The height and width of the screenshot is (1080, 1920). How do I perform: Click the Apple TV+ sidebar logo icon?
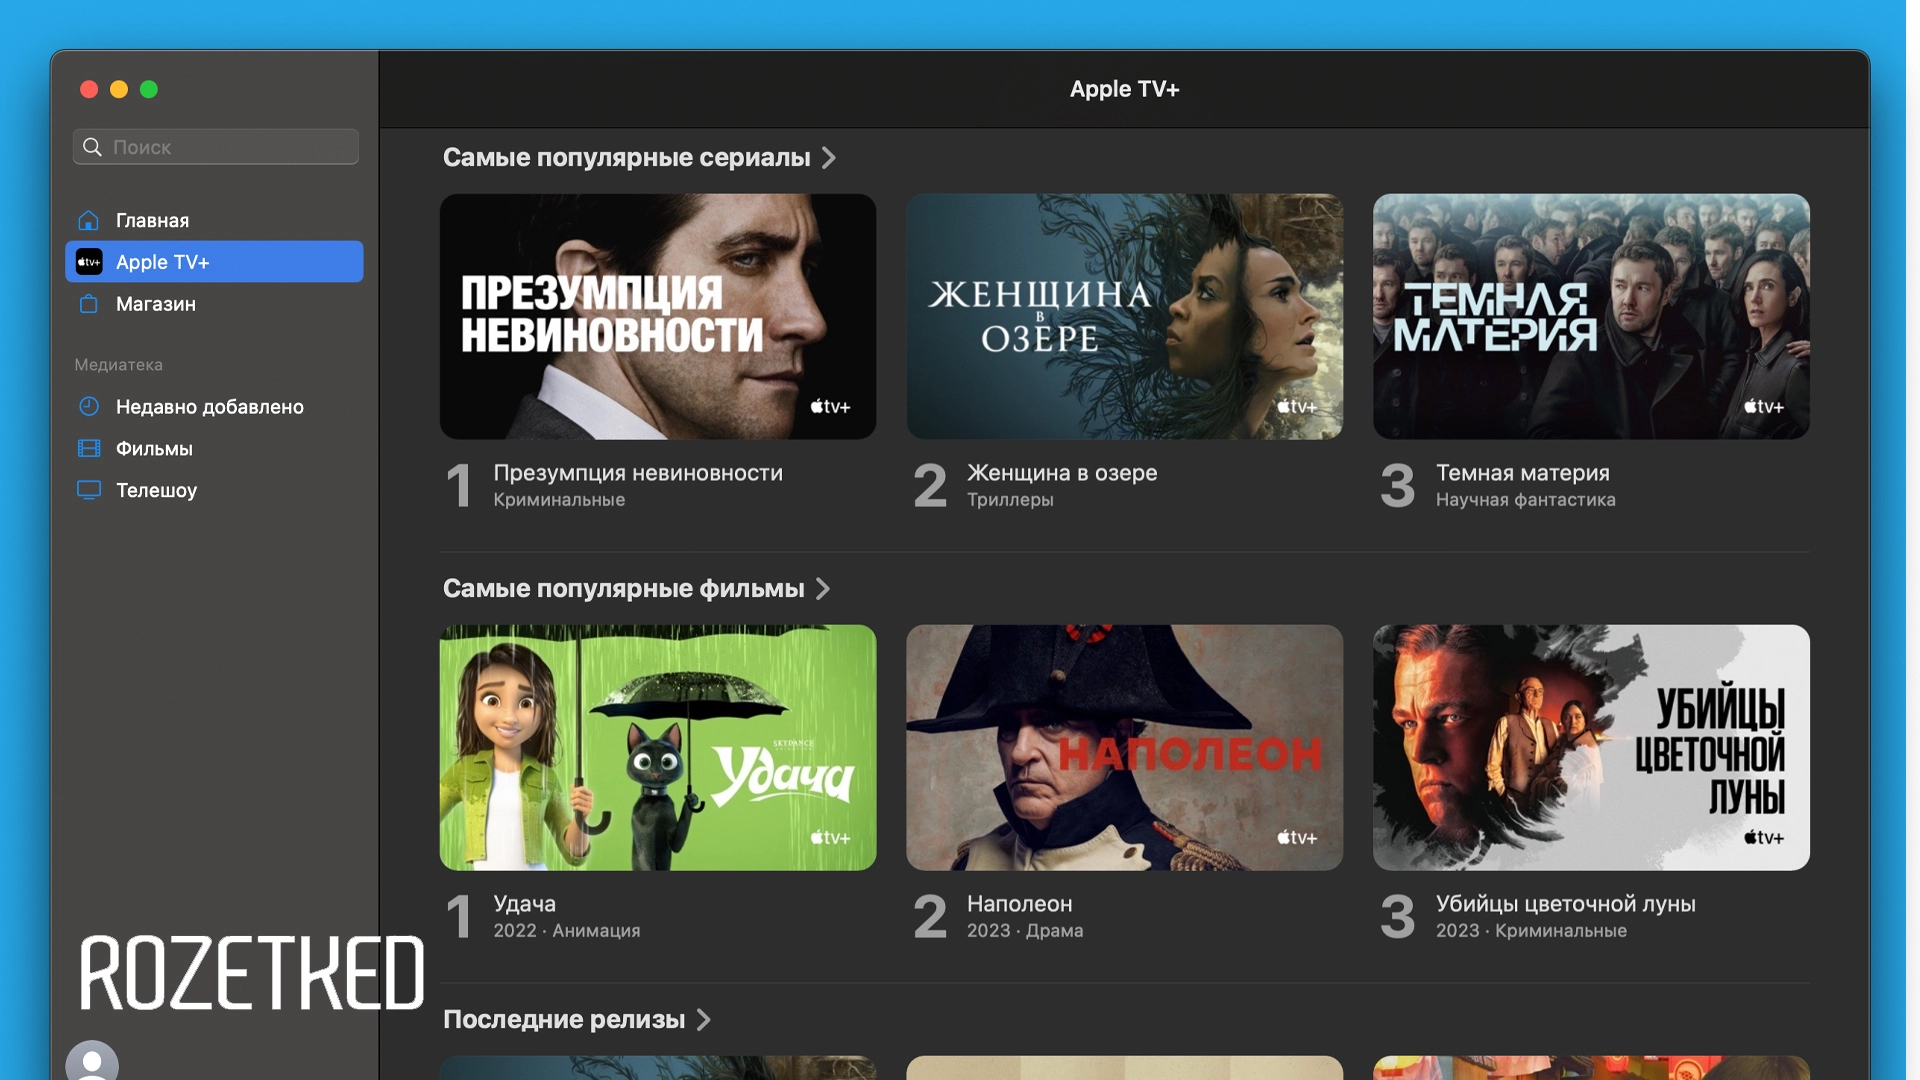89,262
